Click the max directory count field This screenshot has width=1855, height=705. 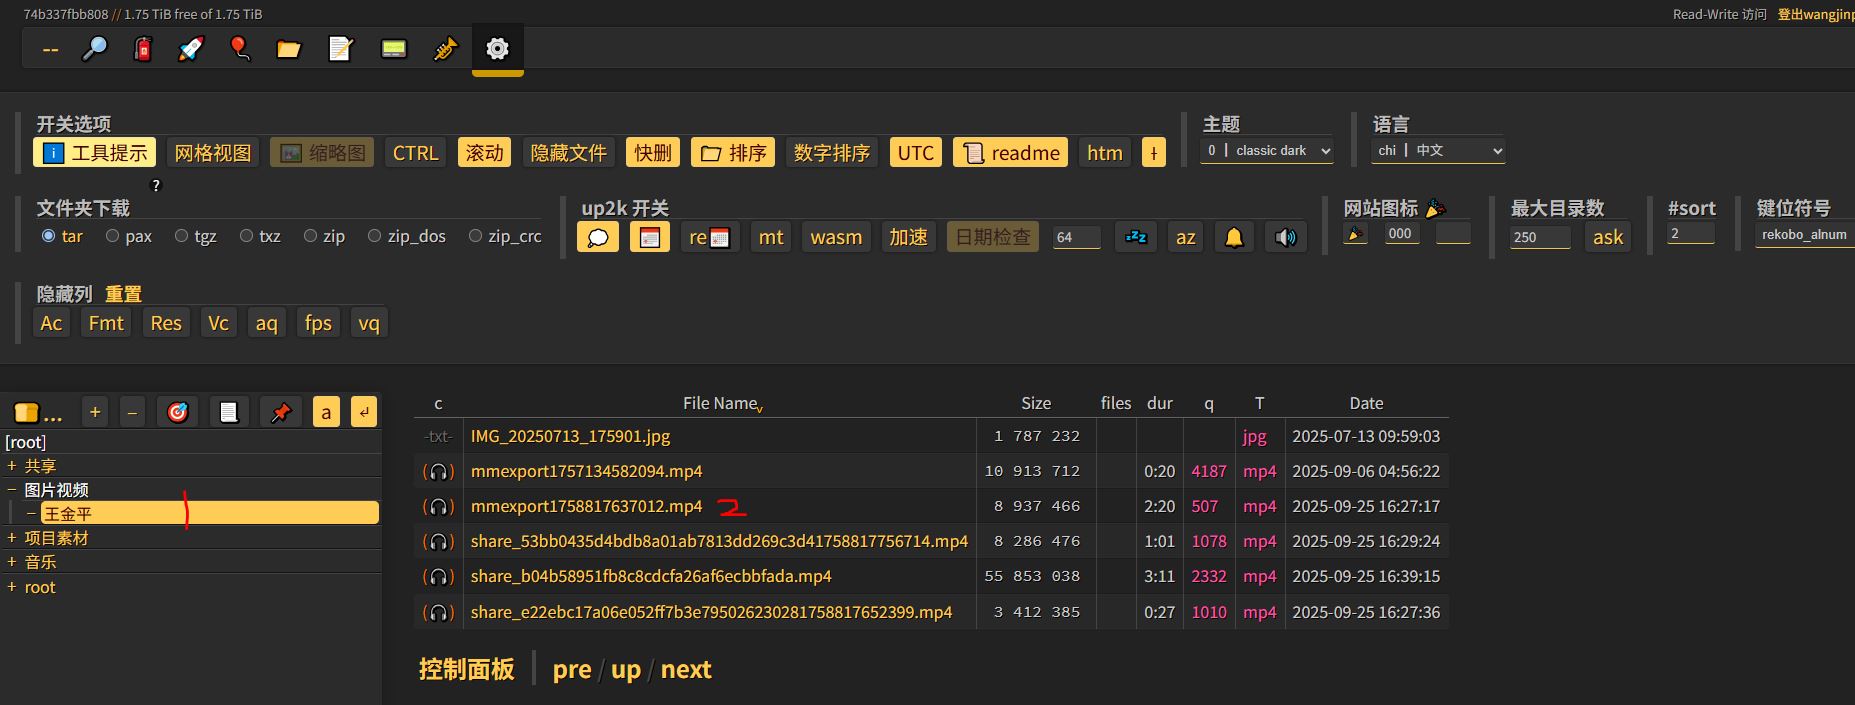click(x=1539, y=237)
